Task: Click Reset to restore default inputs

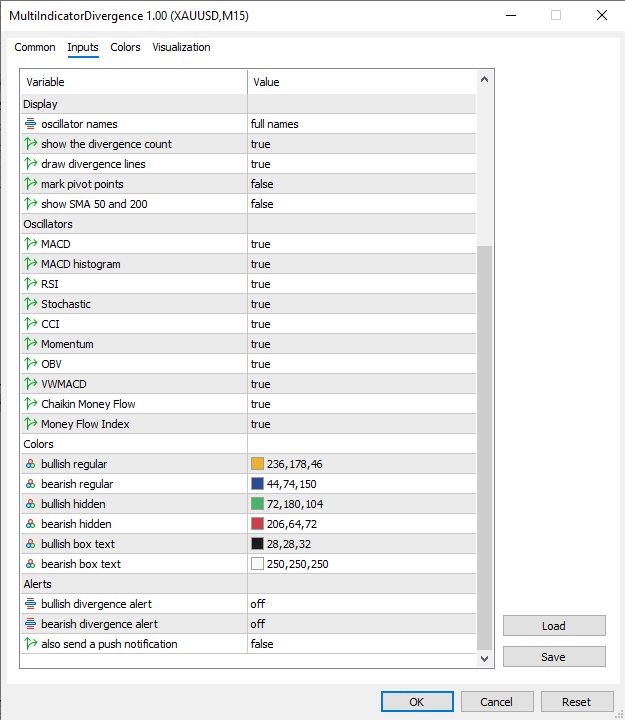Action: click(577, 702)
